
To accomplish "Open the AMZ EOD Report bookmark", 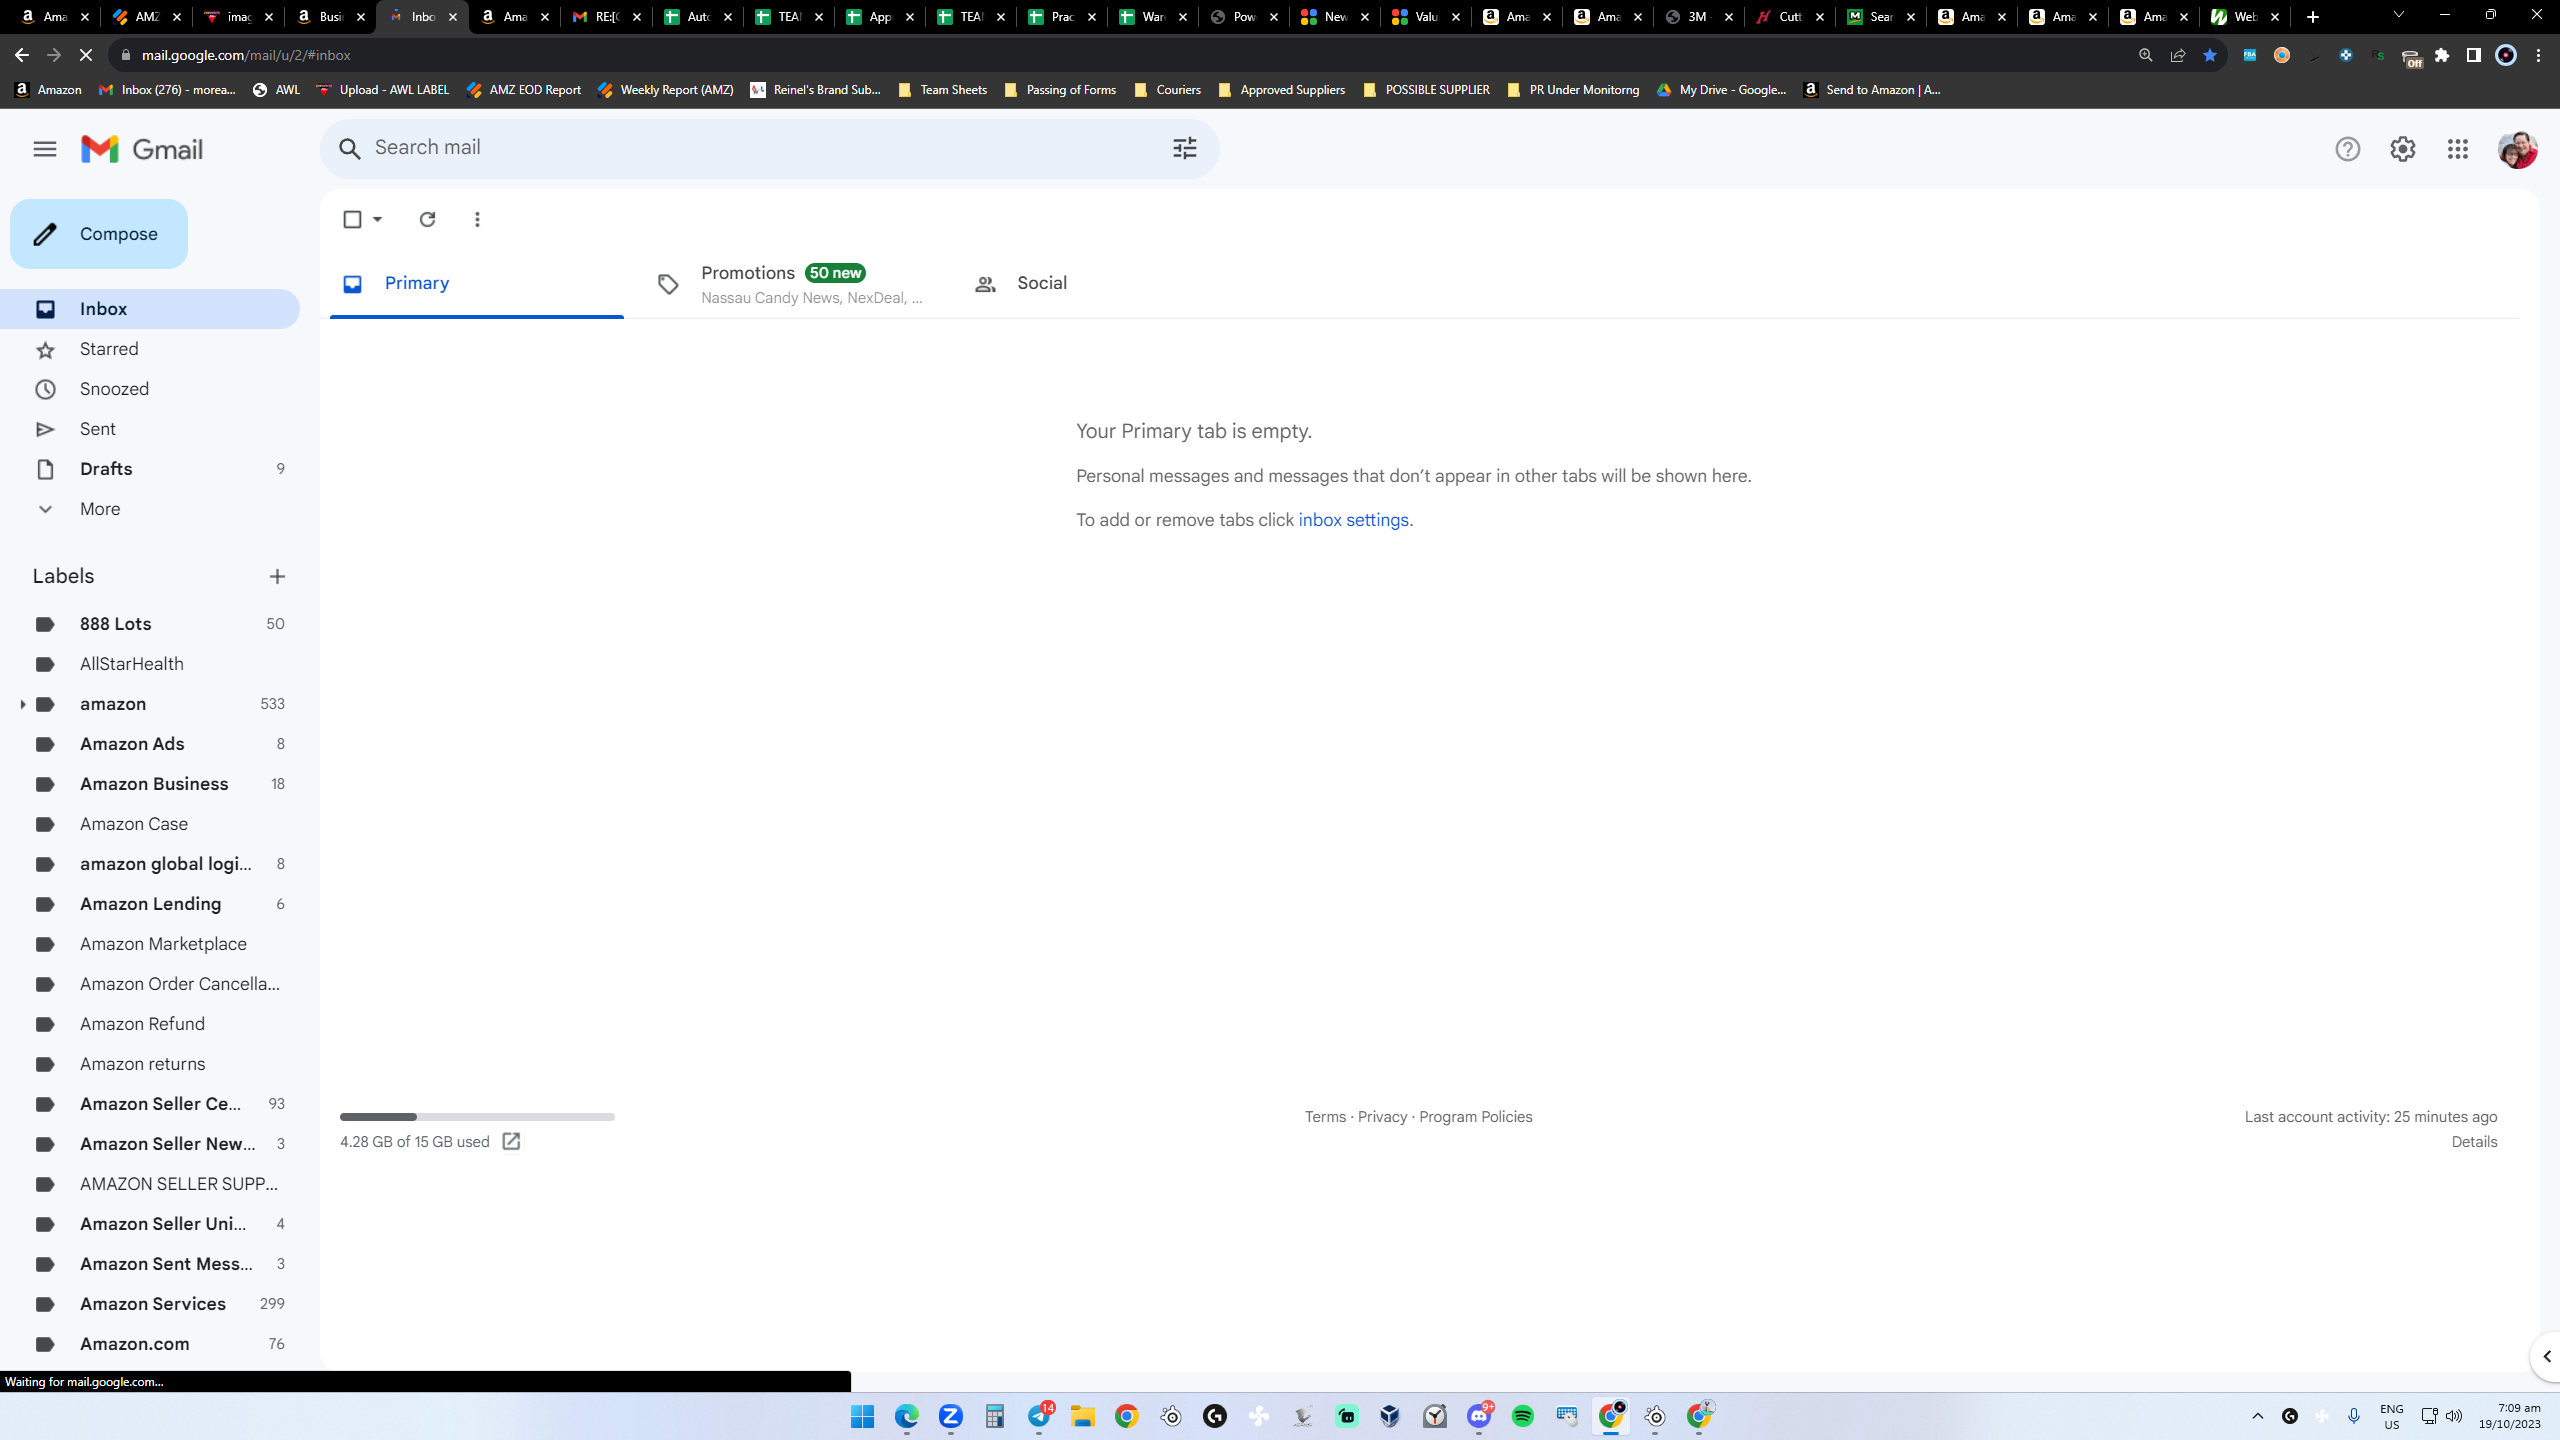I will pos(523,90).
